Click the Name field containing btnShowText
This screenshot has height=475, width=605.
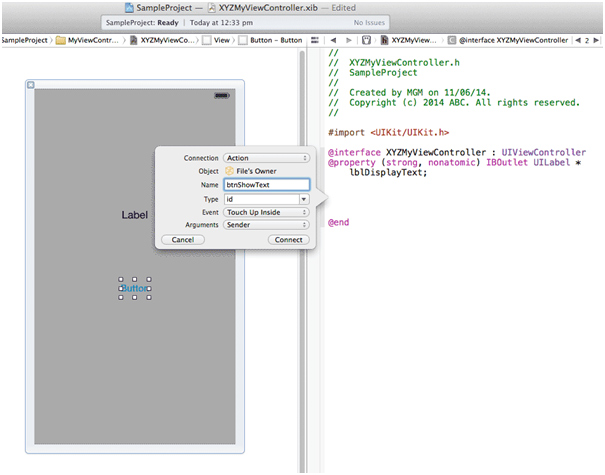tap(266, 185)
